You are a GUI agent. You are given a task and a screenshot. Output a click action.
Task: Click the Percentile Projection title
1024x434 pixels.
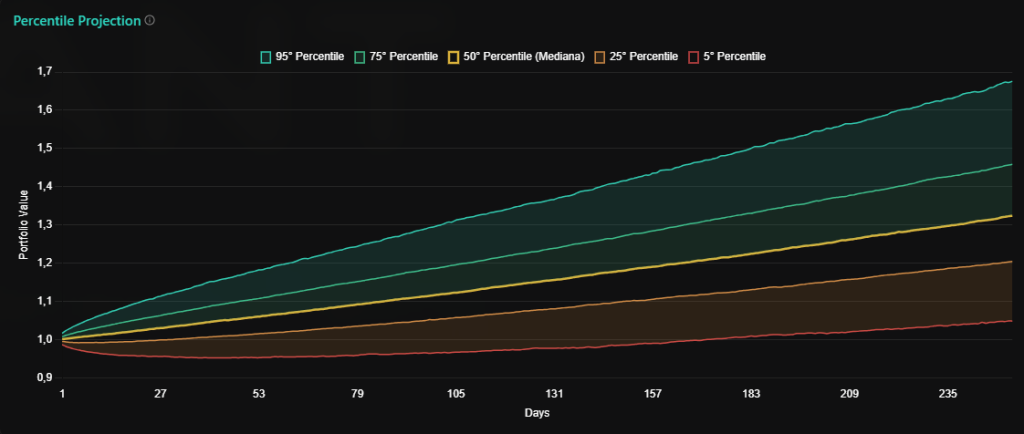76,20
